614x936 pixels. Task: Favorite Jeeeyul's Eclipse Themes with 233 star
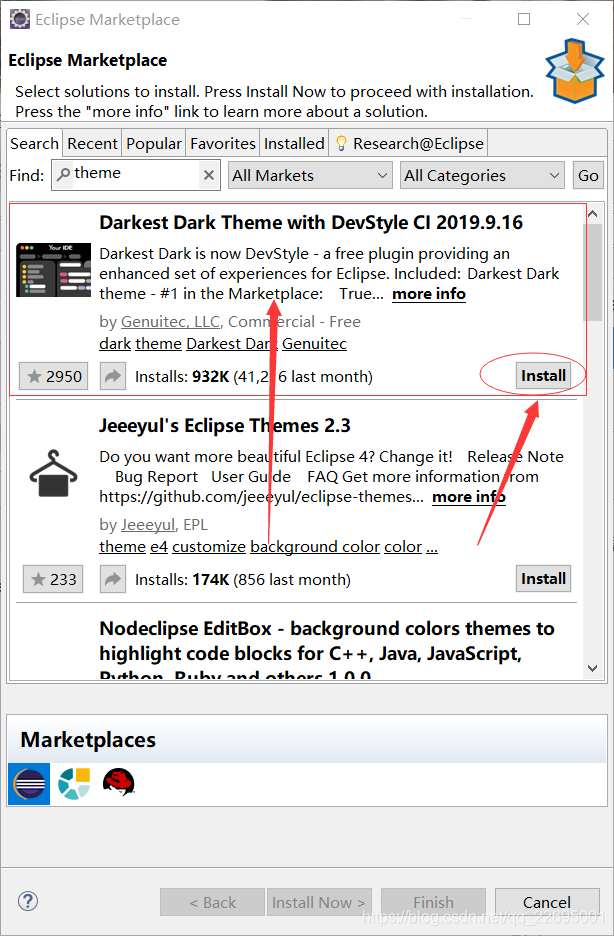(x=53, y=579)
